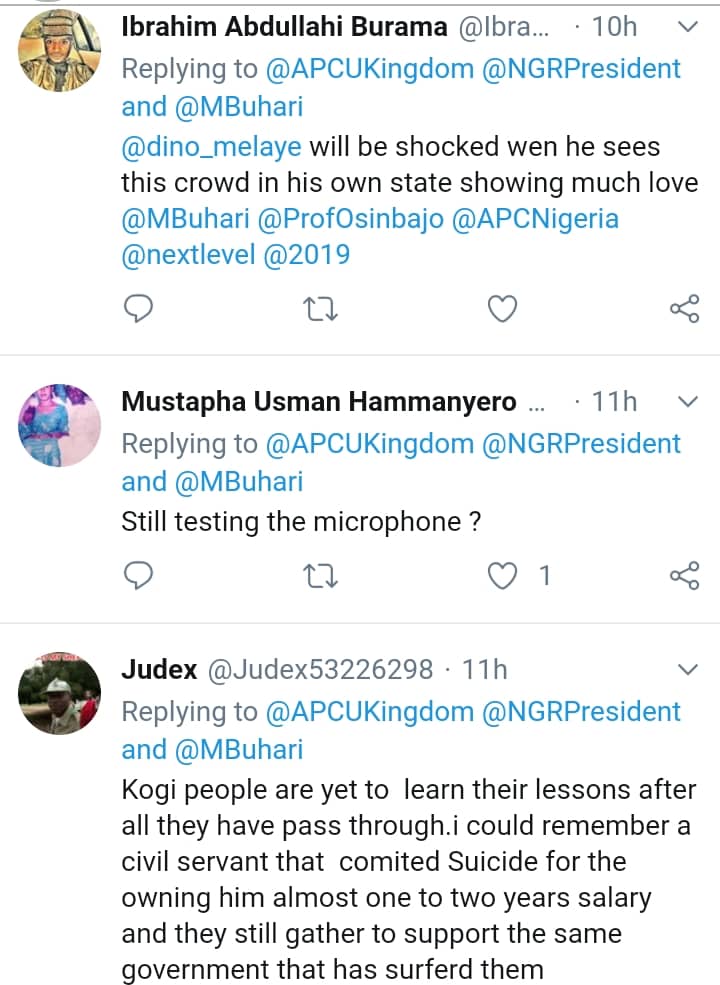Open options chevron on Mustapha's tweet
Viewport: 720px width, 985px height.
[688, 402]
